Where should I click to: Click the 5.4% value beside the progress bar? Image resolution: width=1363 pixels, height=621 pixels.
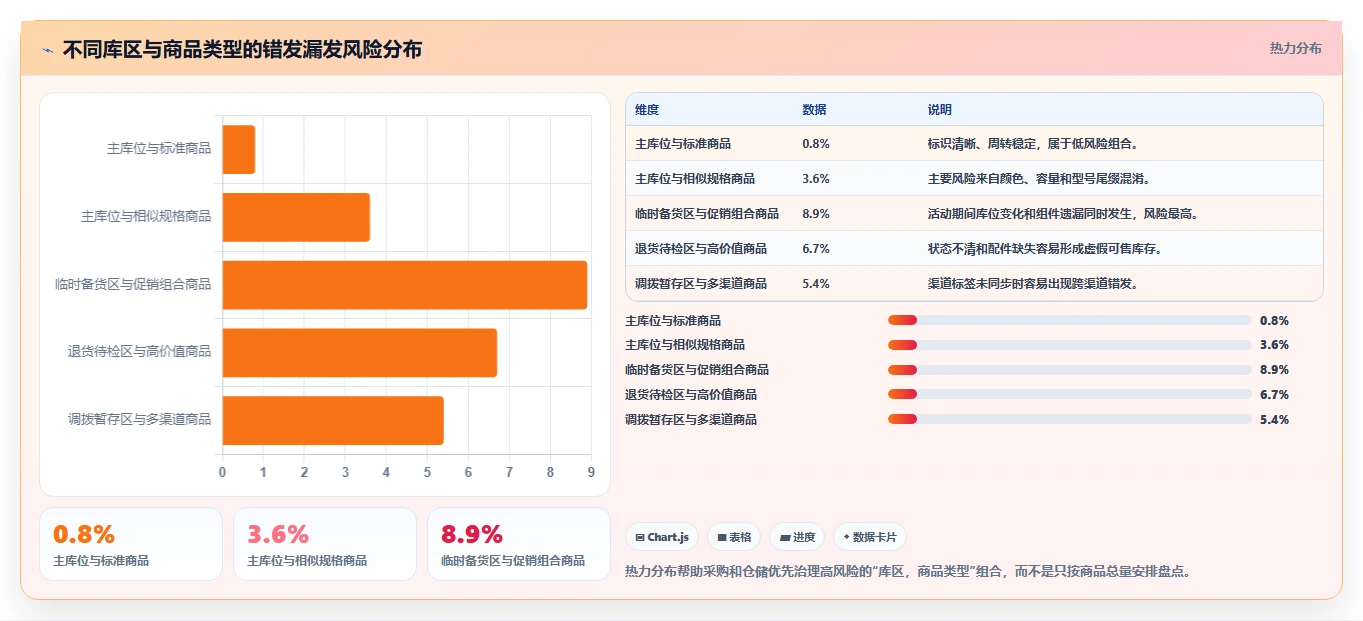(x=1274, y=420)
